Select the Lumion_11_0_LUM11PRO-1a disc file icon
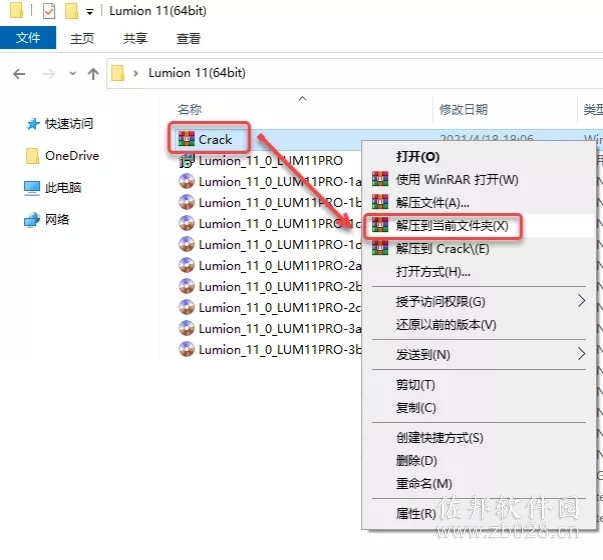 [x=187, y=181]
